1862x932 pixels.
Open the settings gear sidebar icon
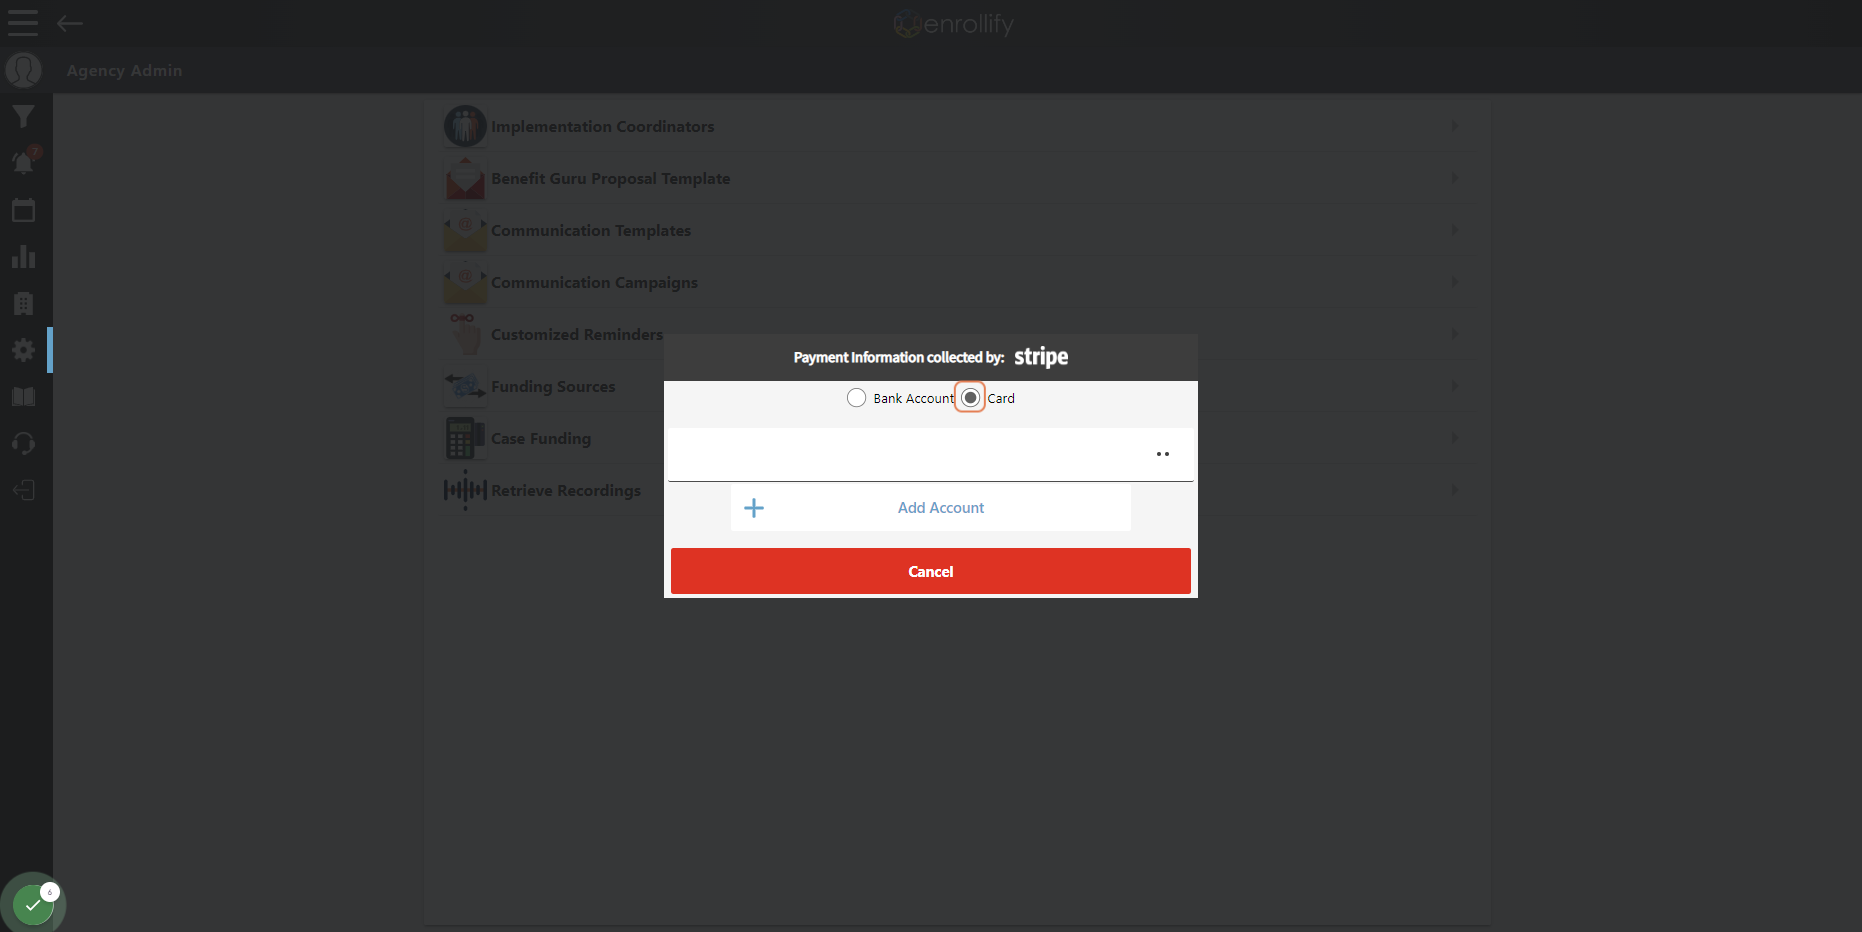[23, 350]
